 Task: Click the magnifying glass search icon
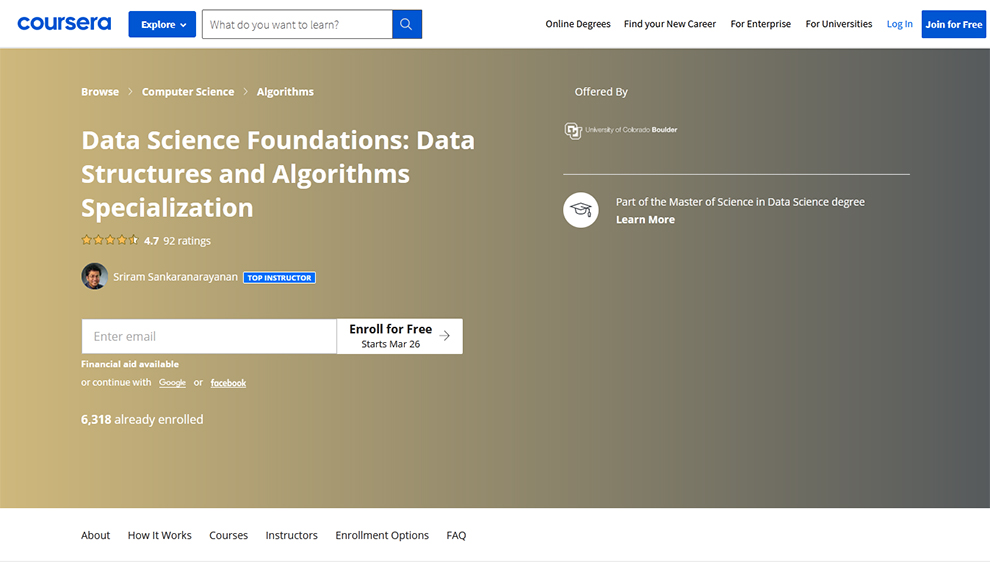407,24
